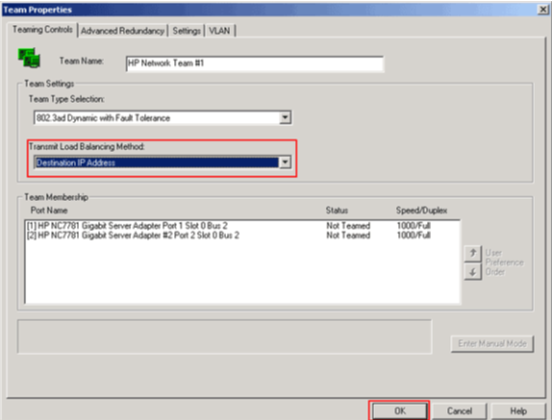Select adapter [1] HP NC7781 Port 1 row
552x420 pixels.
[x=242, y=226]
